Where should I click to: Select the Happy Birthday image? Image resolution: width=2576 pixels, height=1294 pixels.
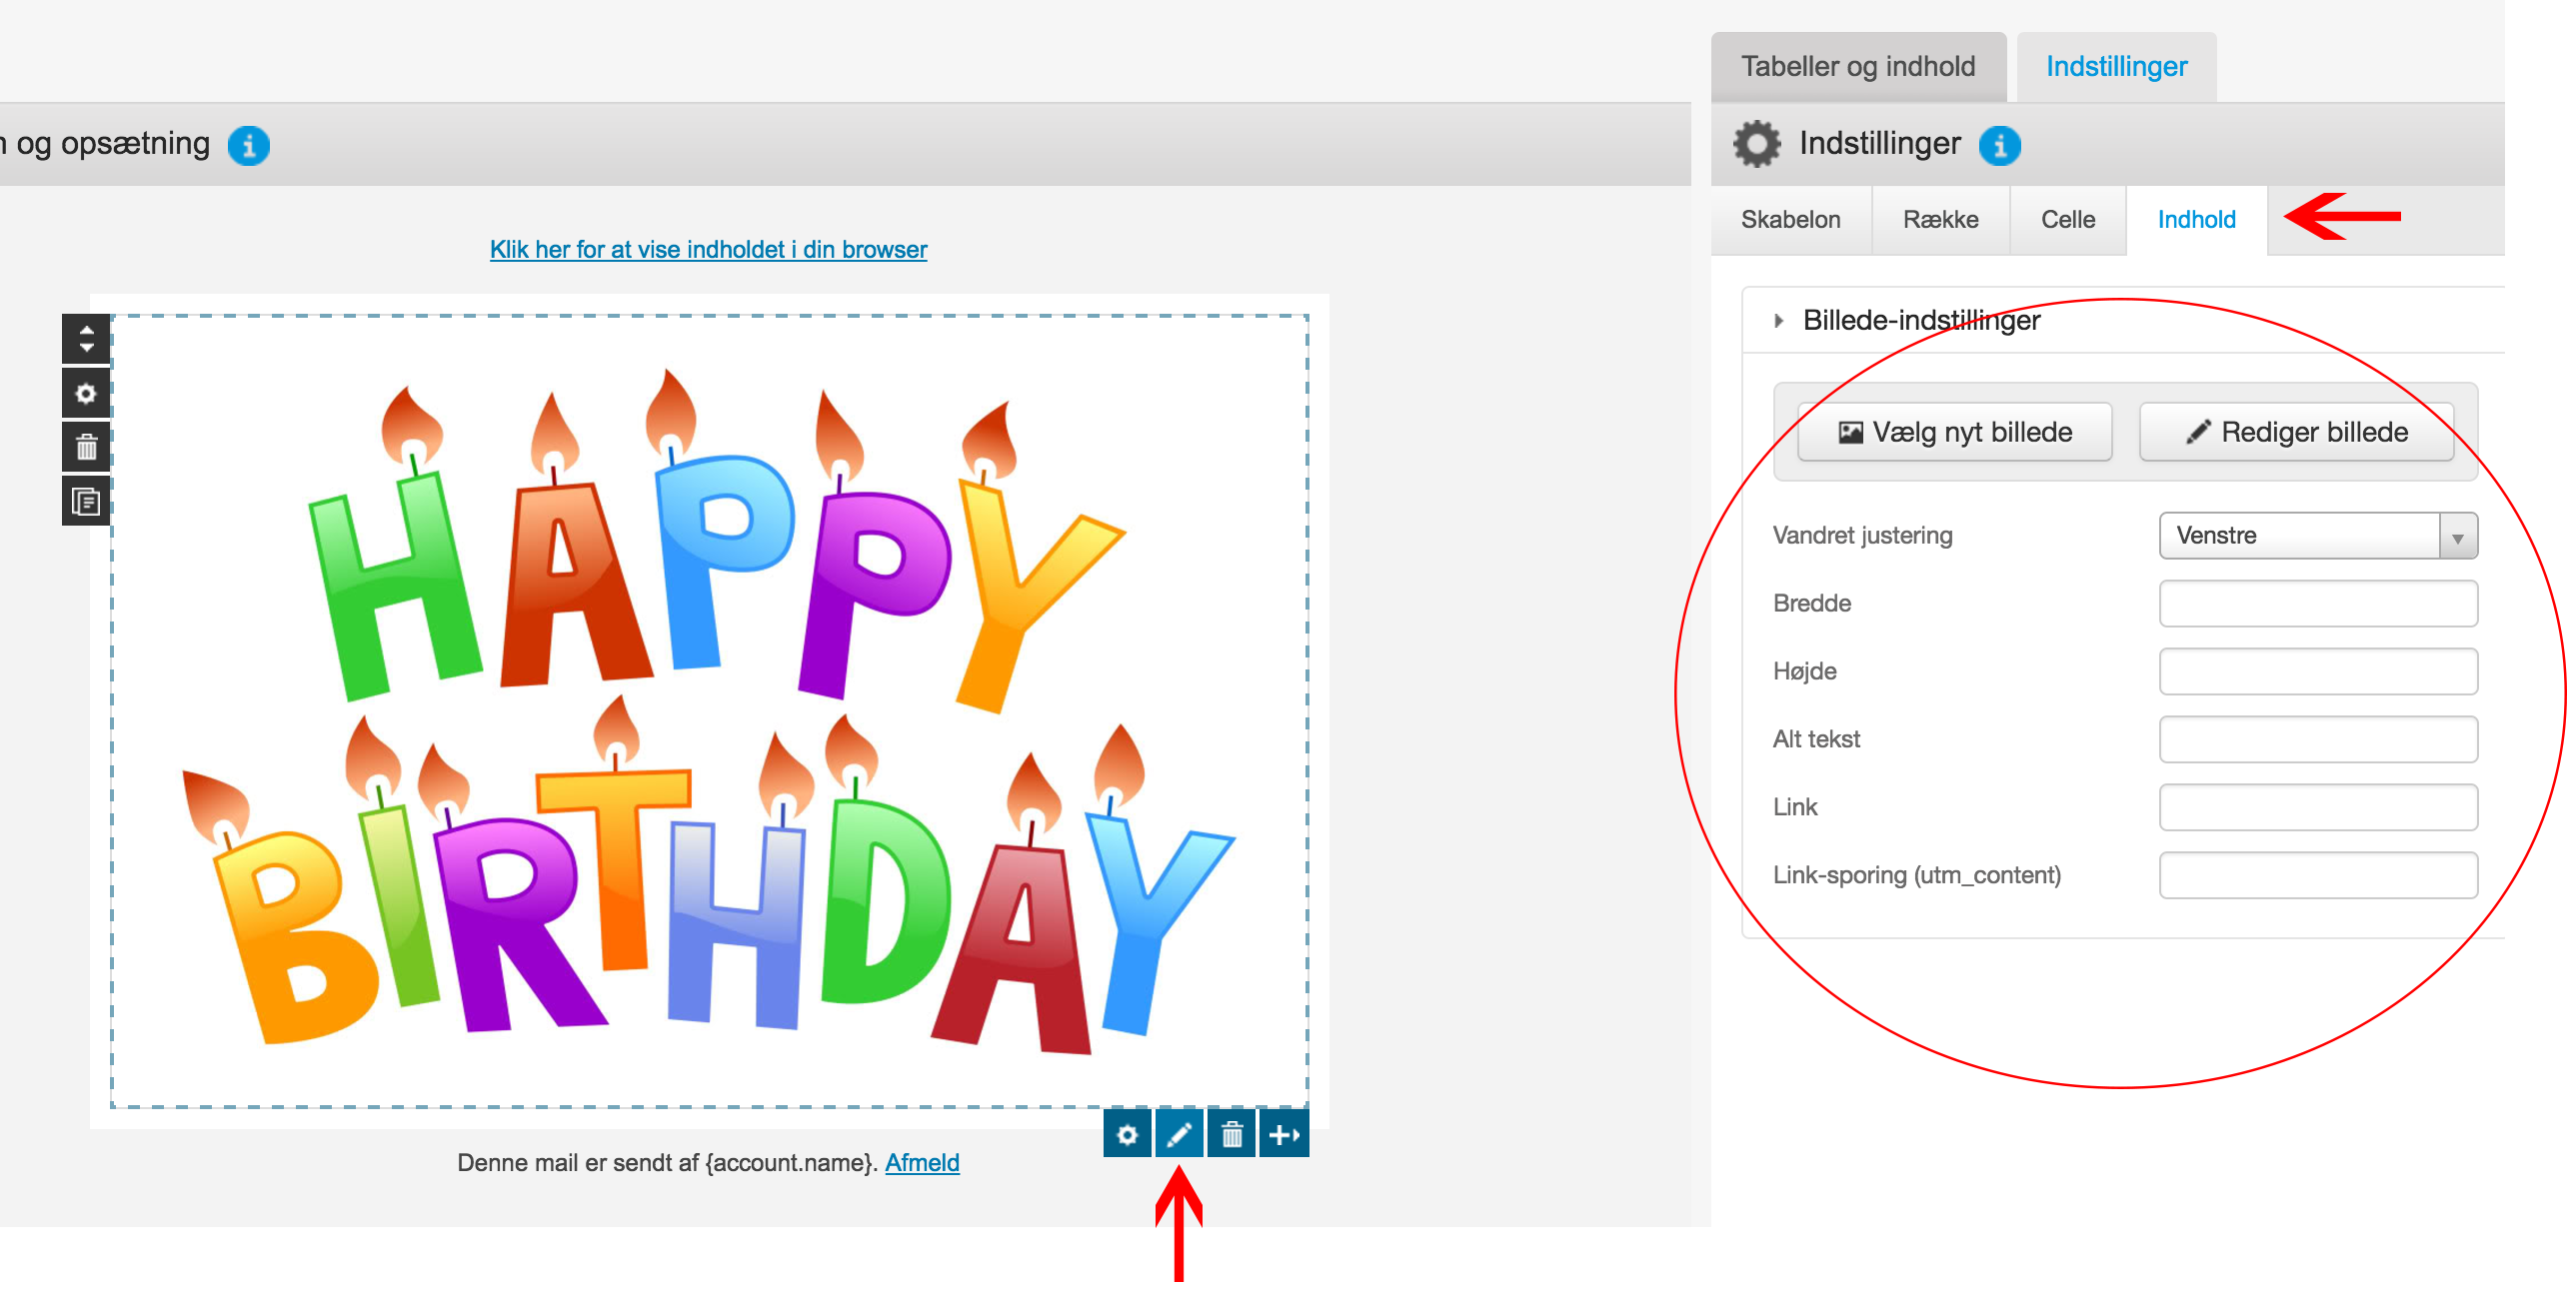pos(708,710)
